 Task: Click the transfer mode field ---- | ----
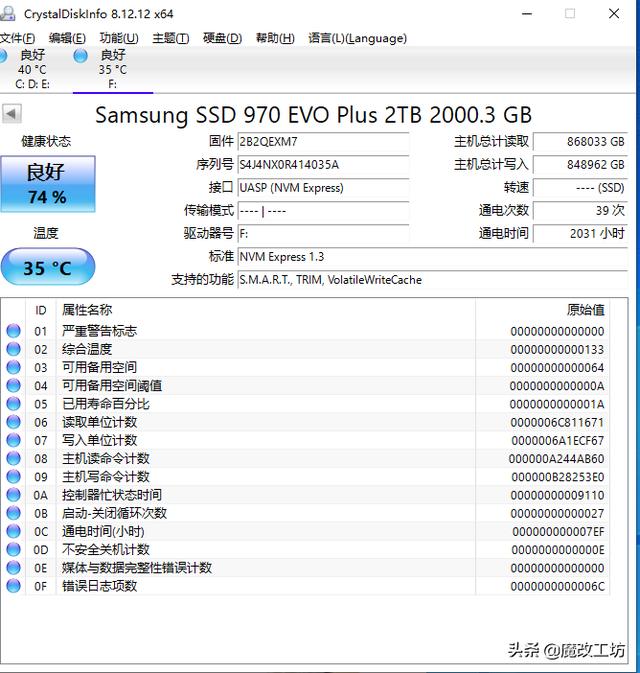[x=323, y=211]
